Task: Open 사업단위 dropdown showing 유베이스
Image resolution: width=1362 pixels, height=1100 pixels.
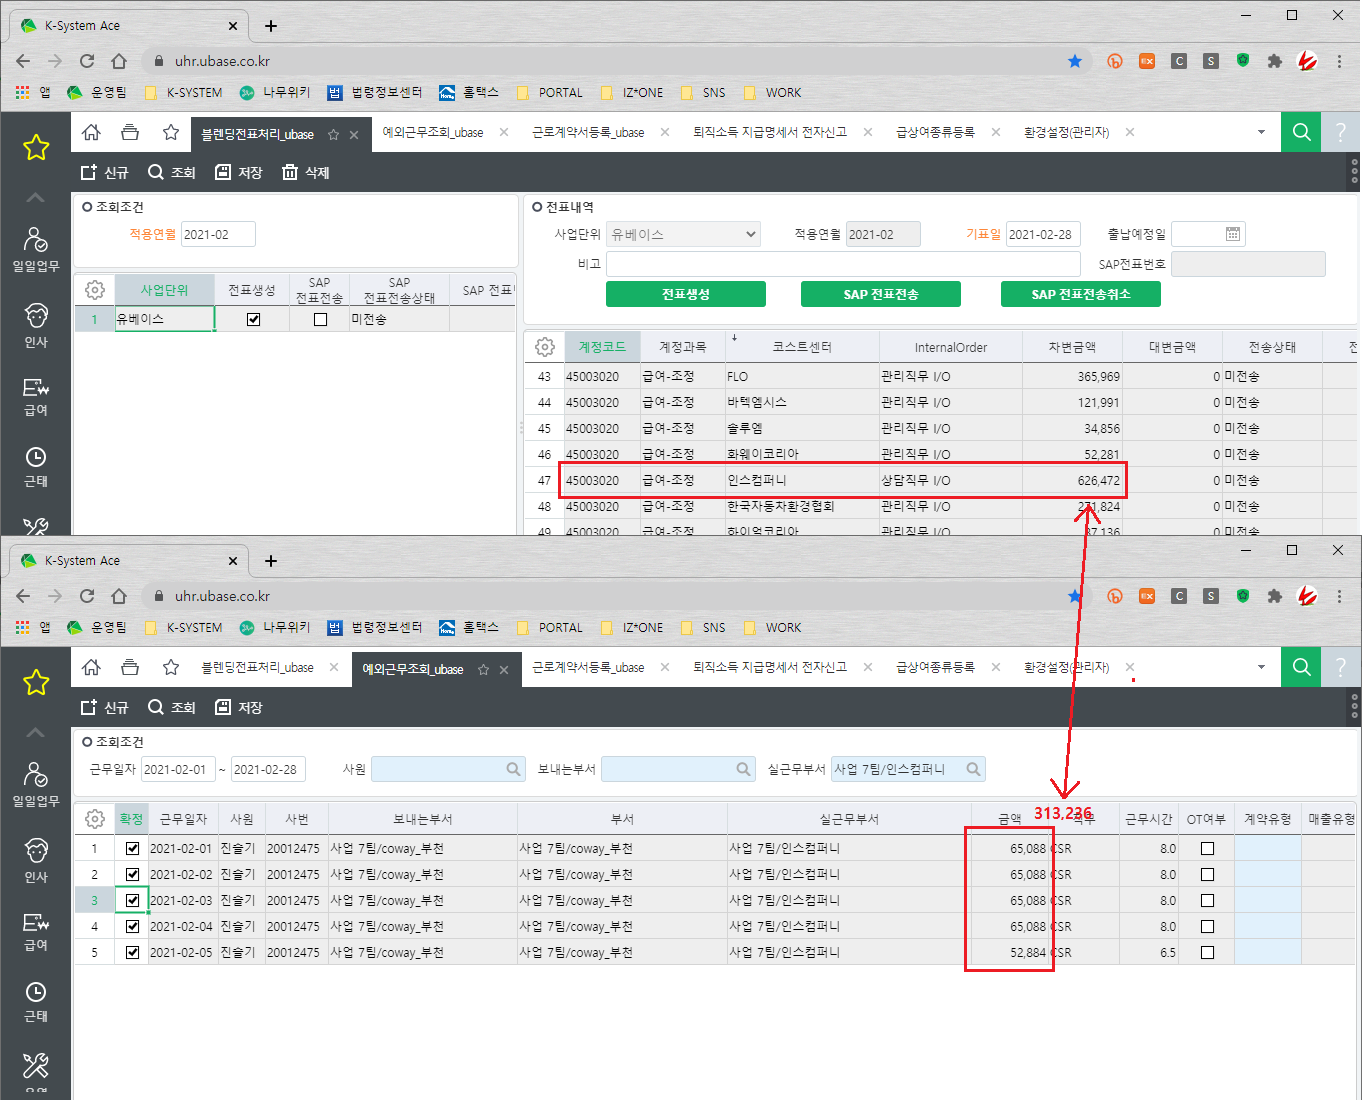Action: tap(684, 234)
